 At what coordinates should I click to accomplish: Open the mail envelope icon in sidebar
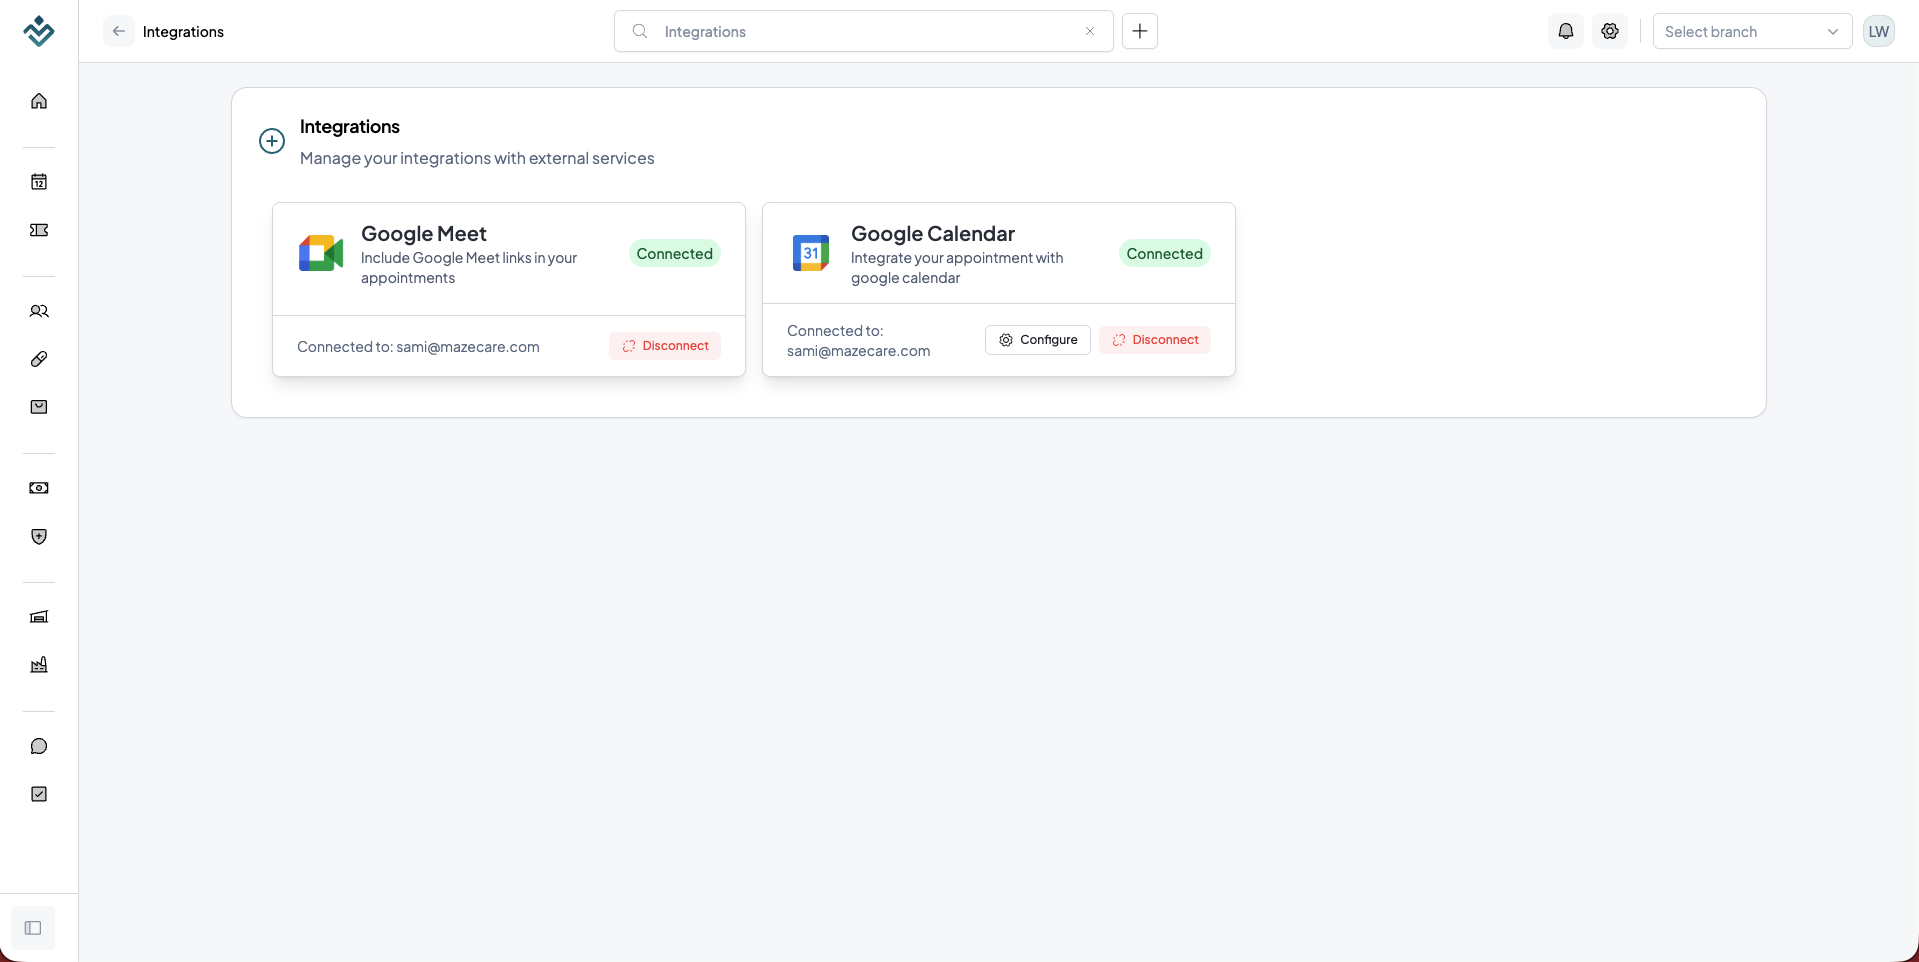tap(39, 407)
